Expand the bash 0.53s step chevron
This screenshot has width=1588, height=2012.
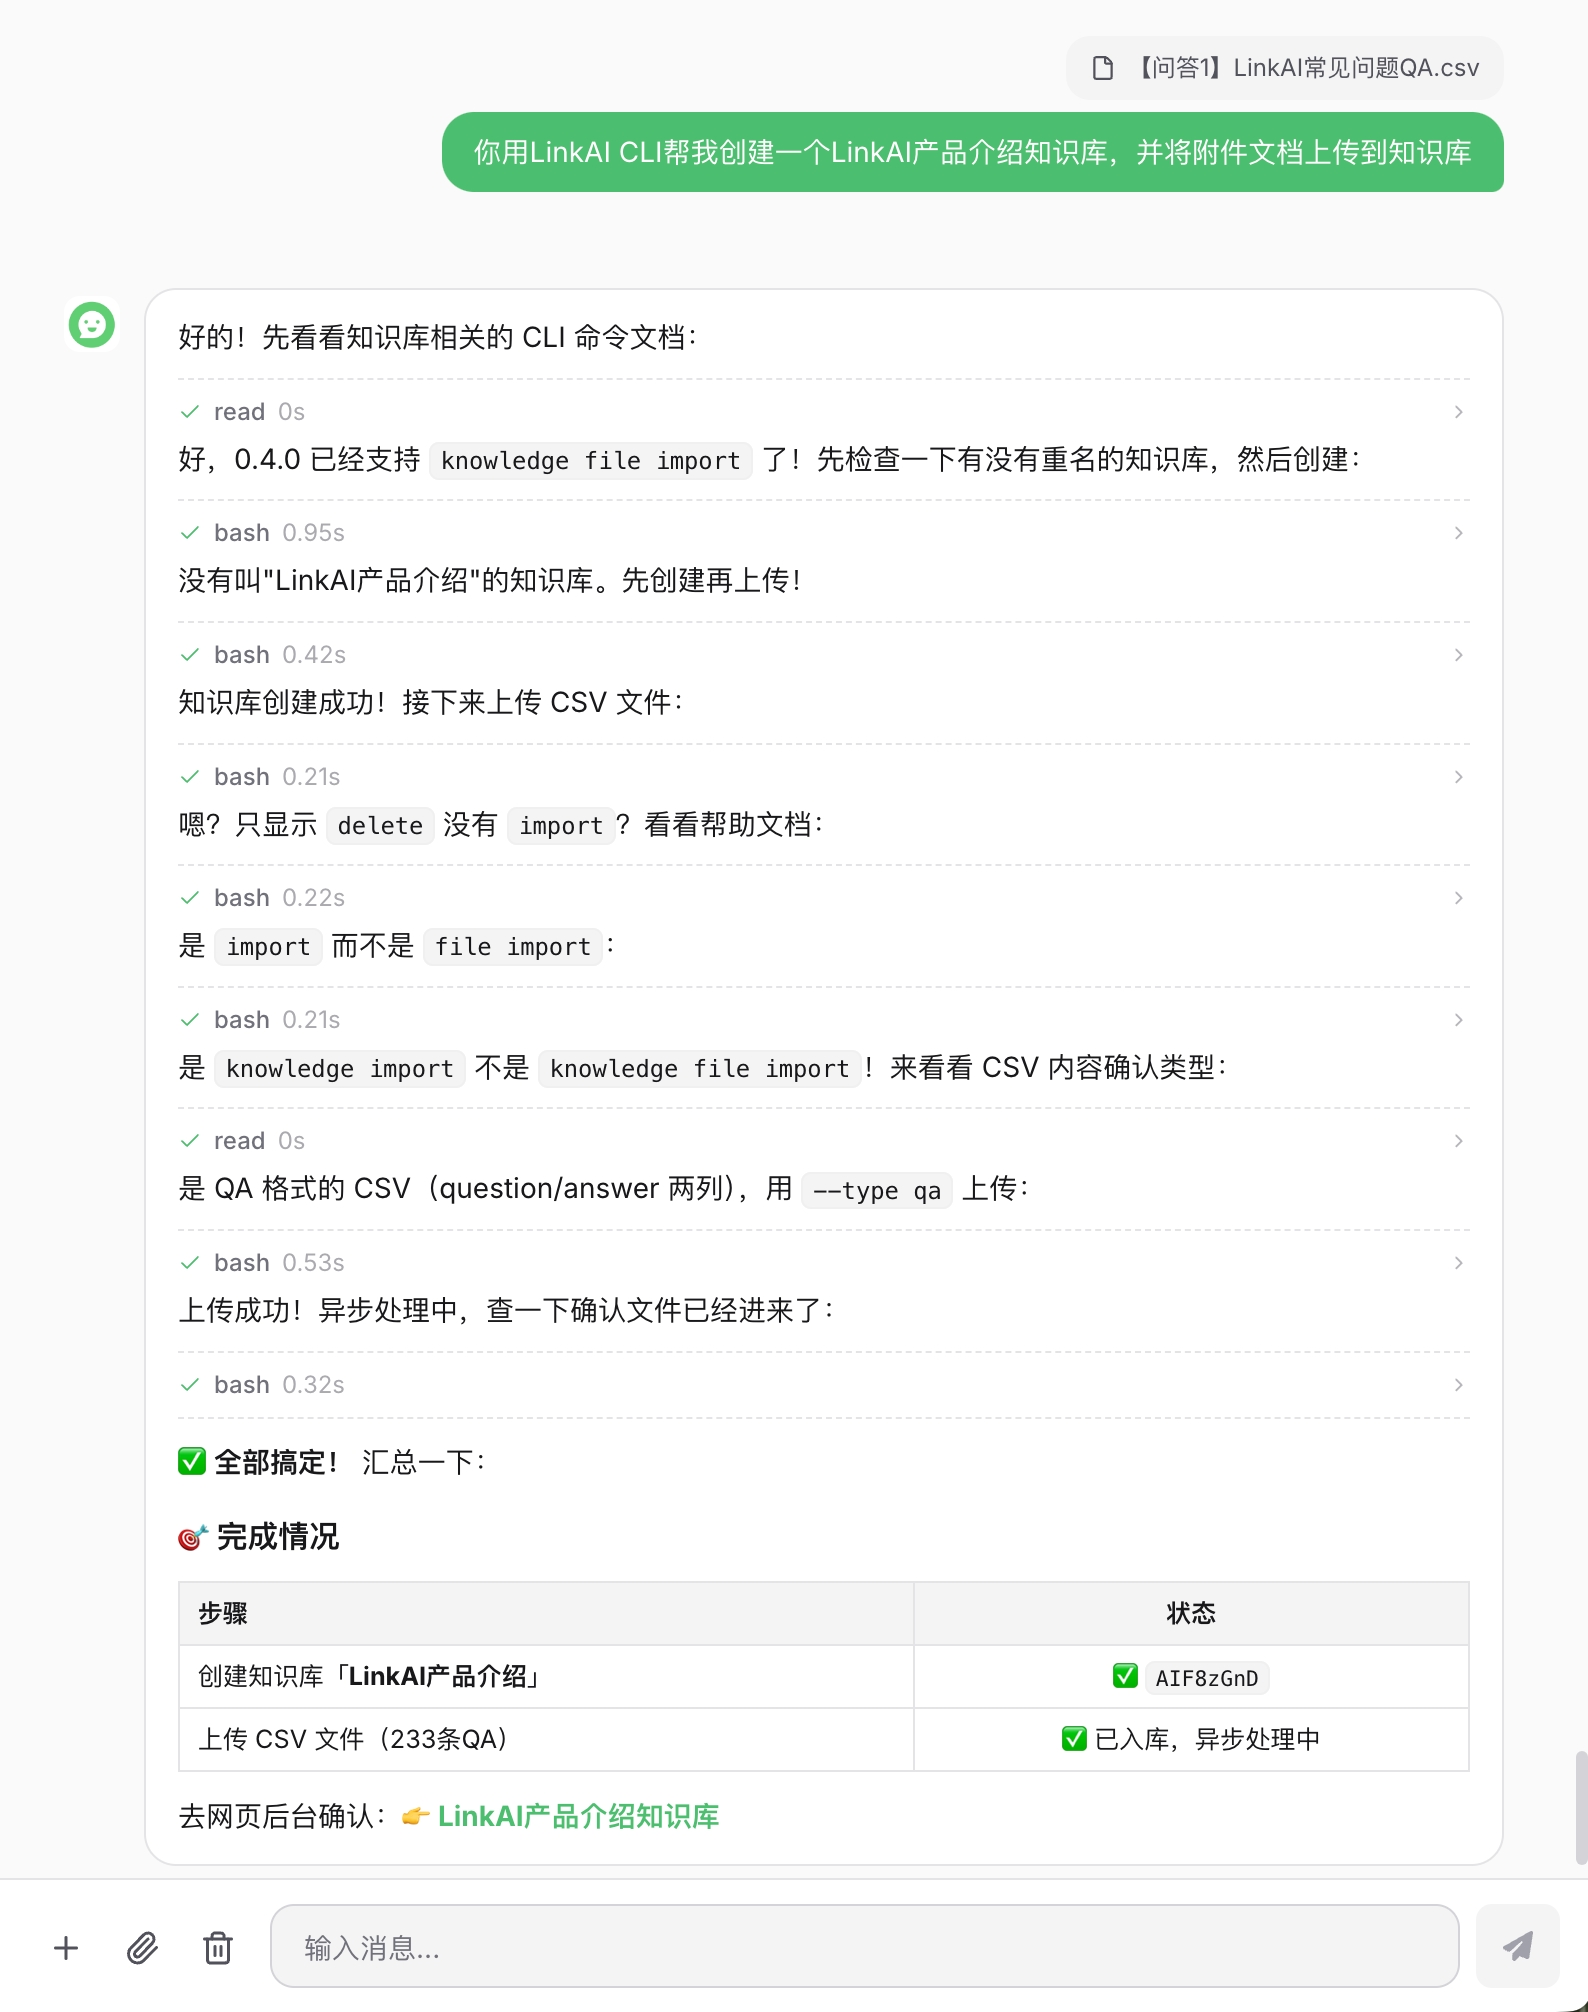pos(1458,1263)
